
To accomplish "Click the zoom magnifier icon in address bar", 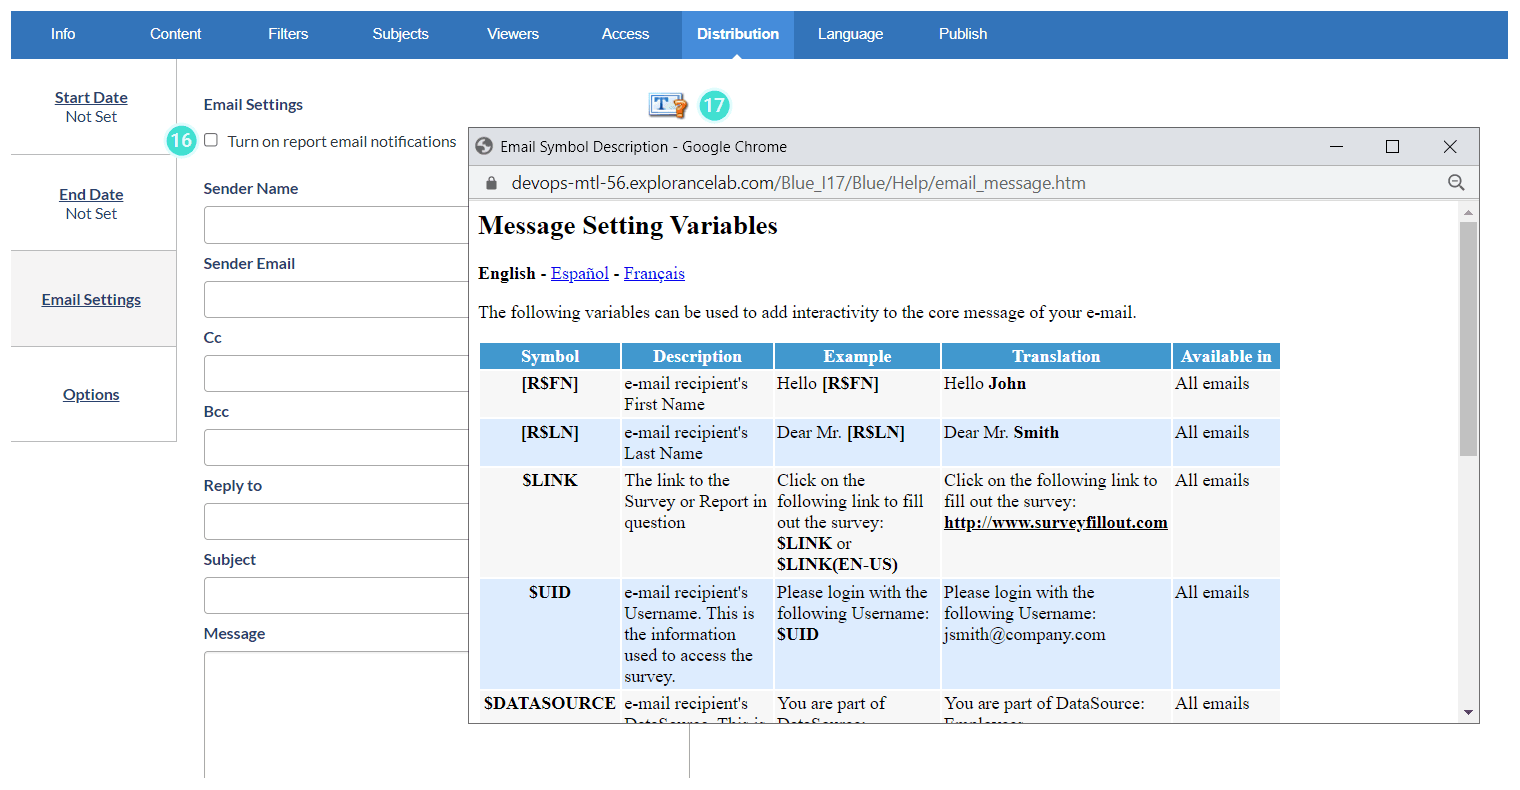I will [x=1456, y=182].
